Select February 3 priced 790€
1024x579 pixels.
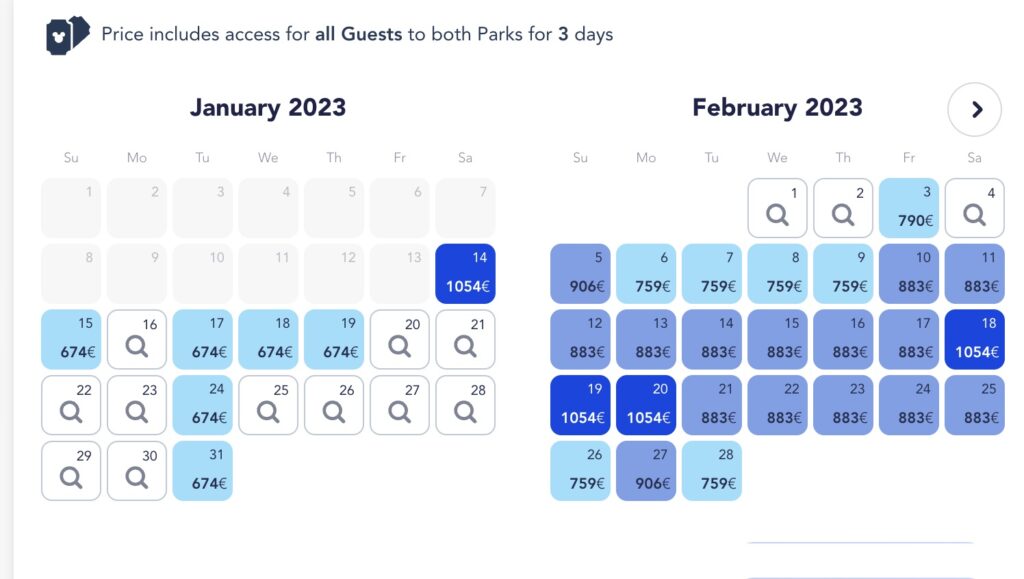[909, 208]
